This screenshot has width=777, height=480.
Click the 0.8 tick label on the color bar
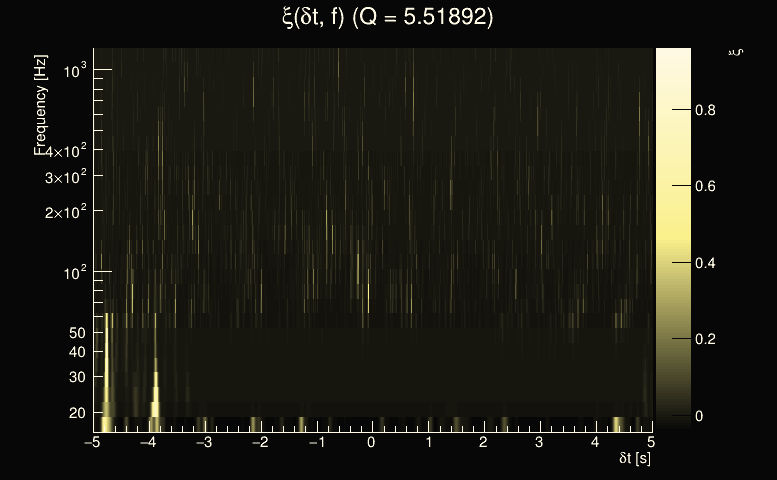706,111
